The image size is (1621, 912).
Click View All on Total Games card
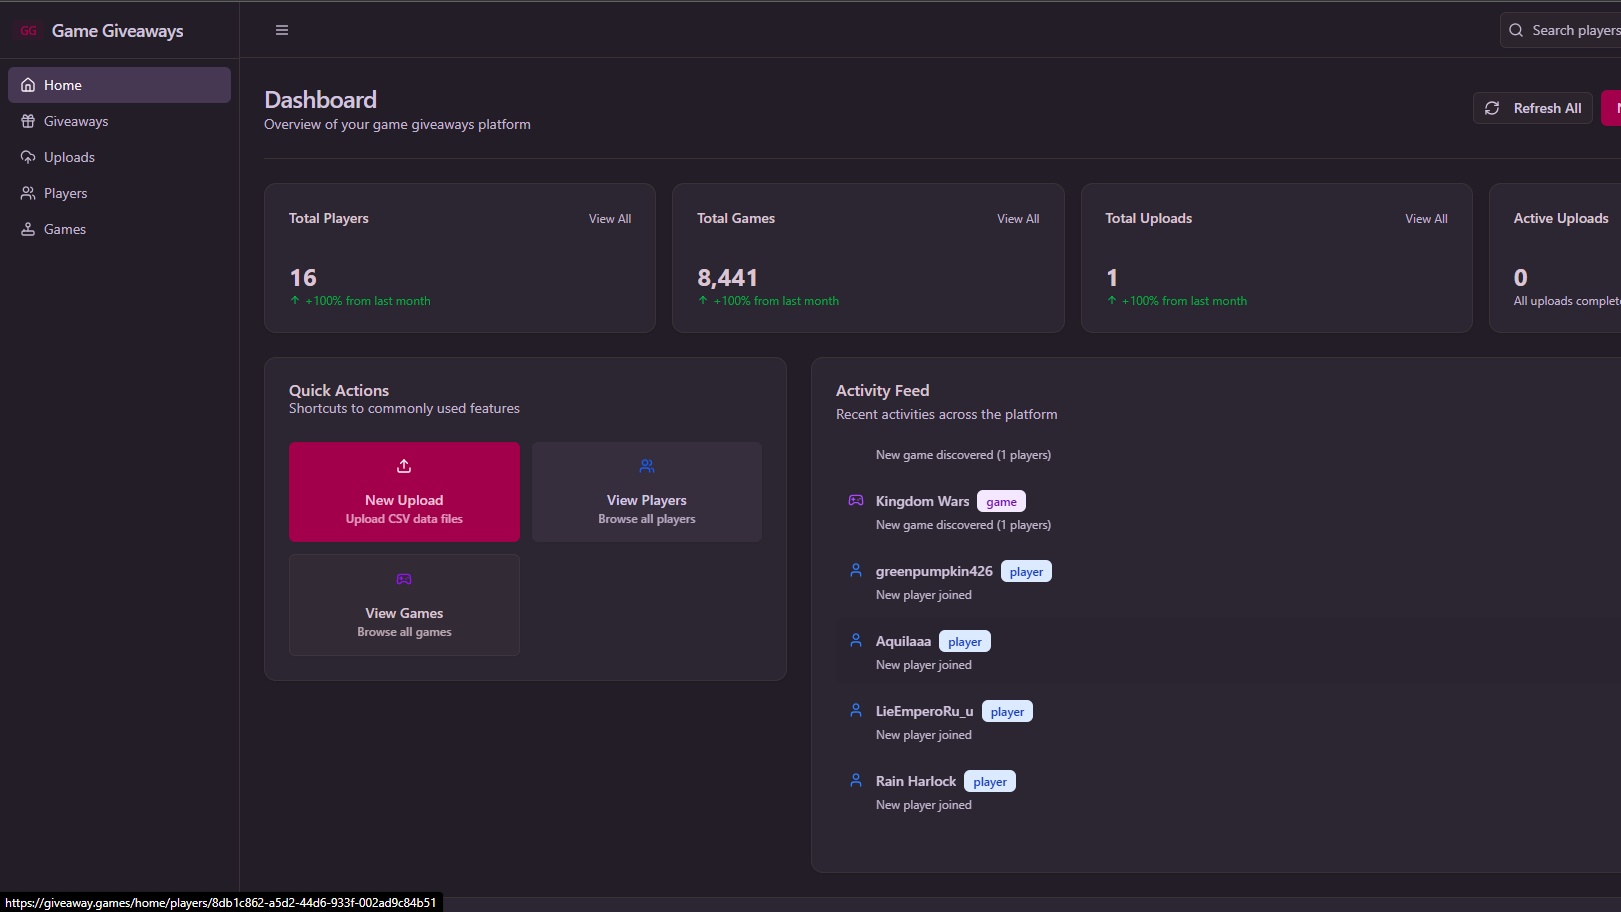pyautogui.click(x=1018, y=219)
